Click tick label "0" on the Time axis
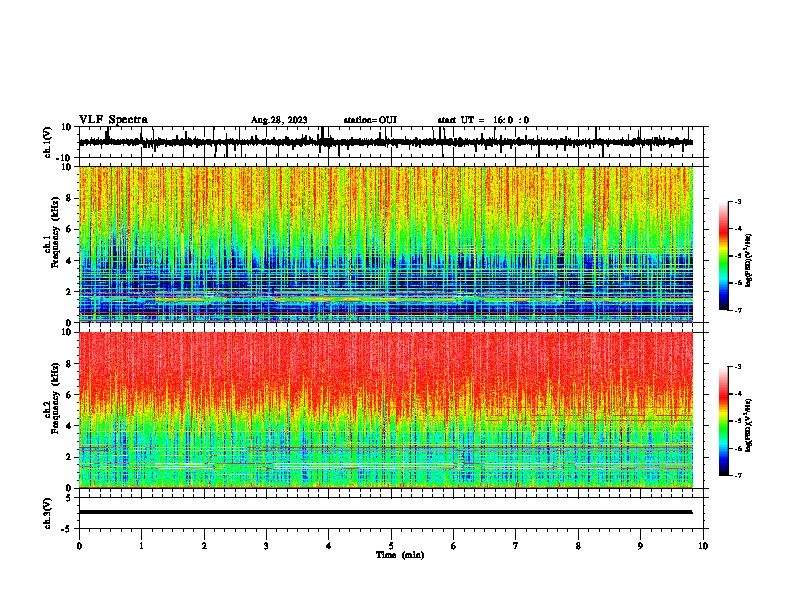Viewport: 792px width, 612px height. 79,546
